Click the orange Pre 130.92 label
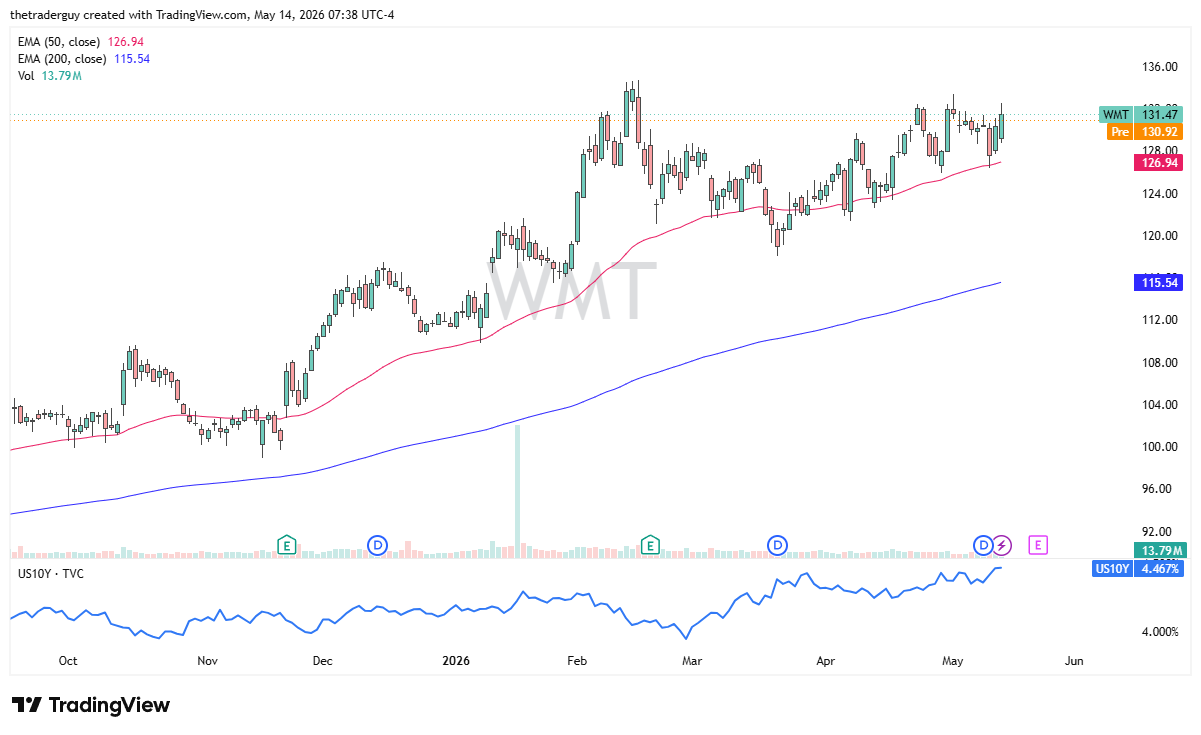The width and height of the screenshot is (1201, 735). tap(1145, 131)
